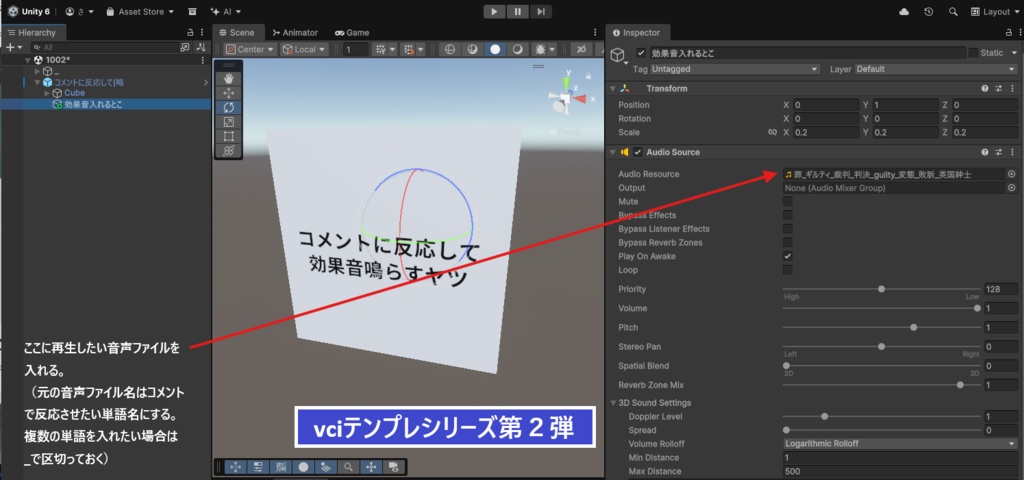Open Transform component presets
The width and height of the screenshot is (1024, 480).
click(999, 88)
